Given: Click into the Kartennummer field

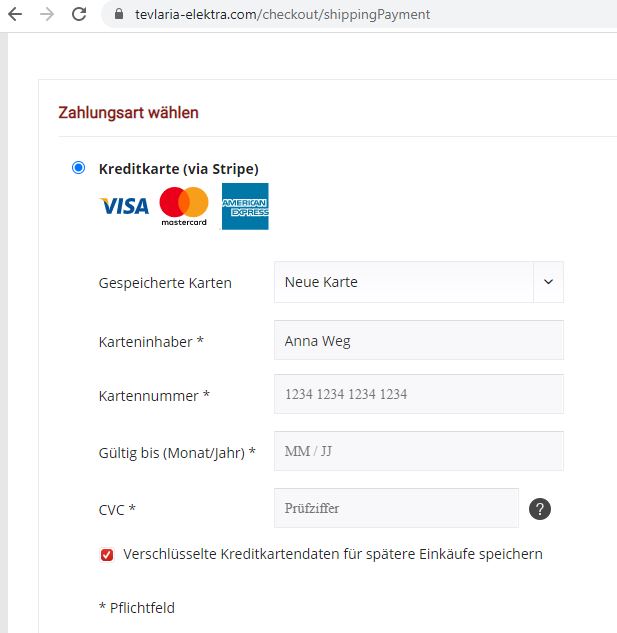Looking at the screenshot, I should [419, 394].
